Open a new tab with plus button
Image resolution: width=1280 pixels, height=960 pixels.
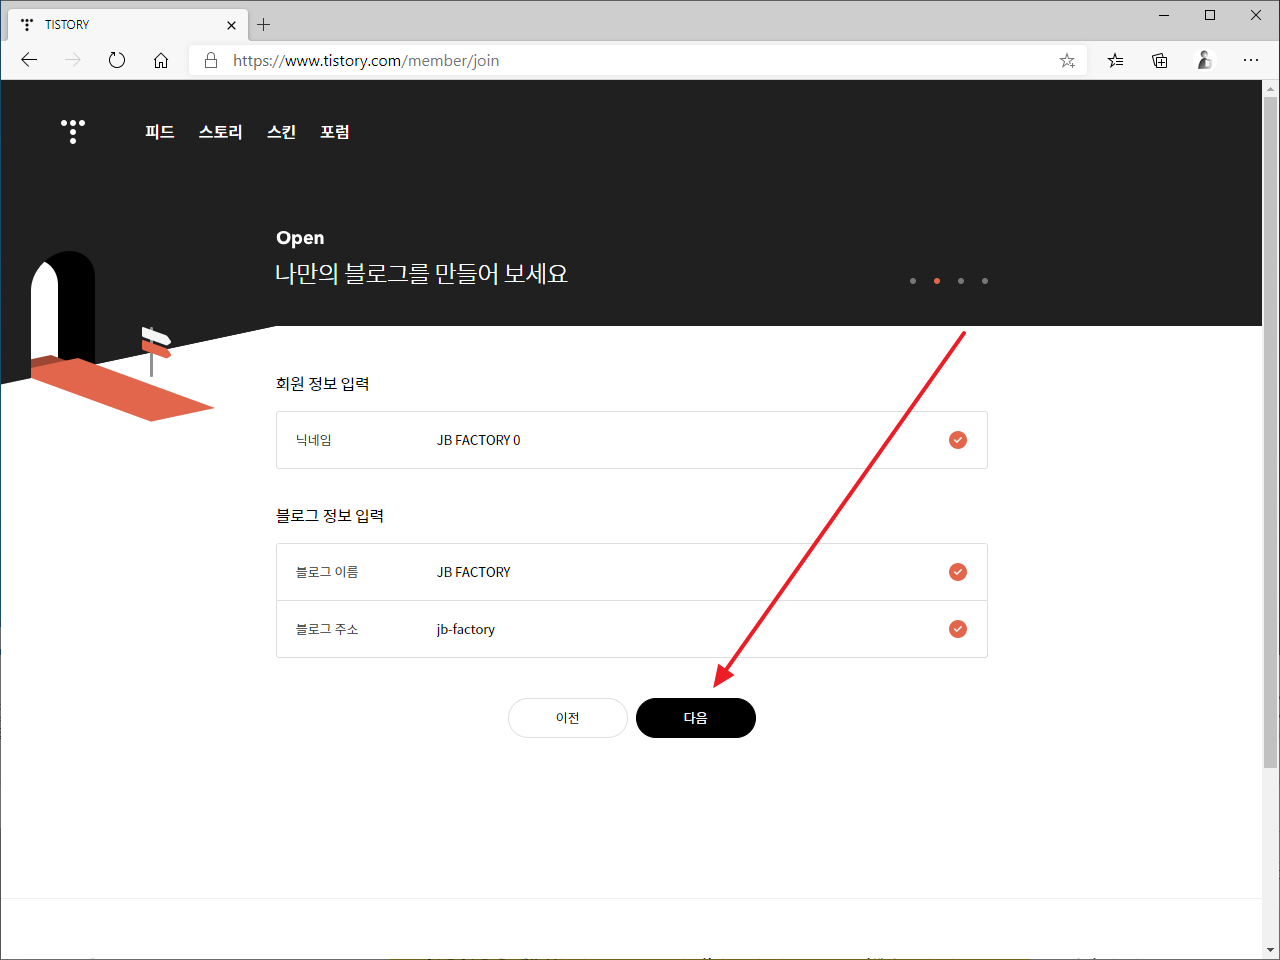(264, 24)
